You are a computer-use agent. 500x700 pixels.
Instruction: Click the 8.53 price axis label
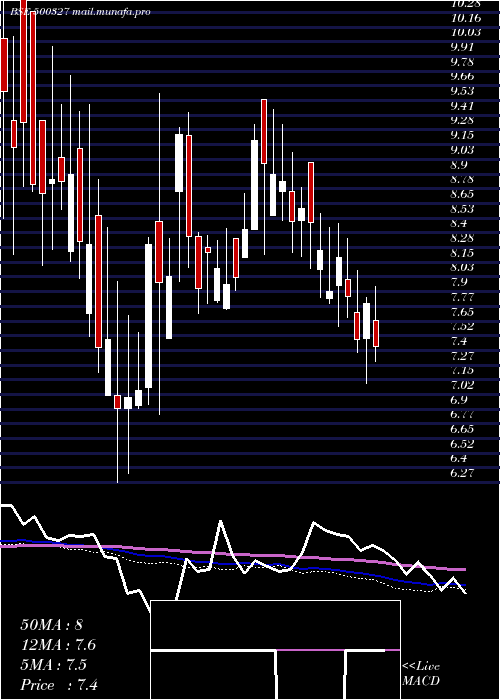tap(462, 208)
